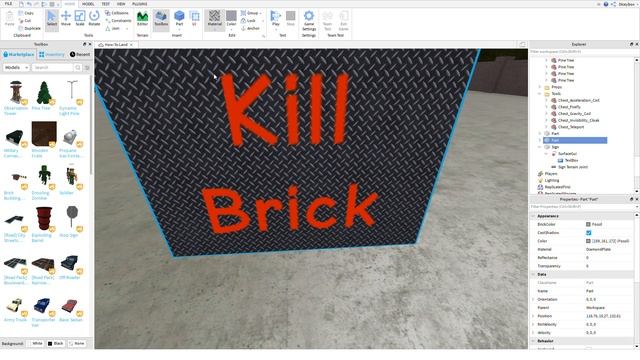Click the Play test button
The height and width of the screenshot is (360, 640).
coord(276,19)
